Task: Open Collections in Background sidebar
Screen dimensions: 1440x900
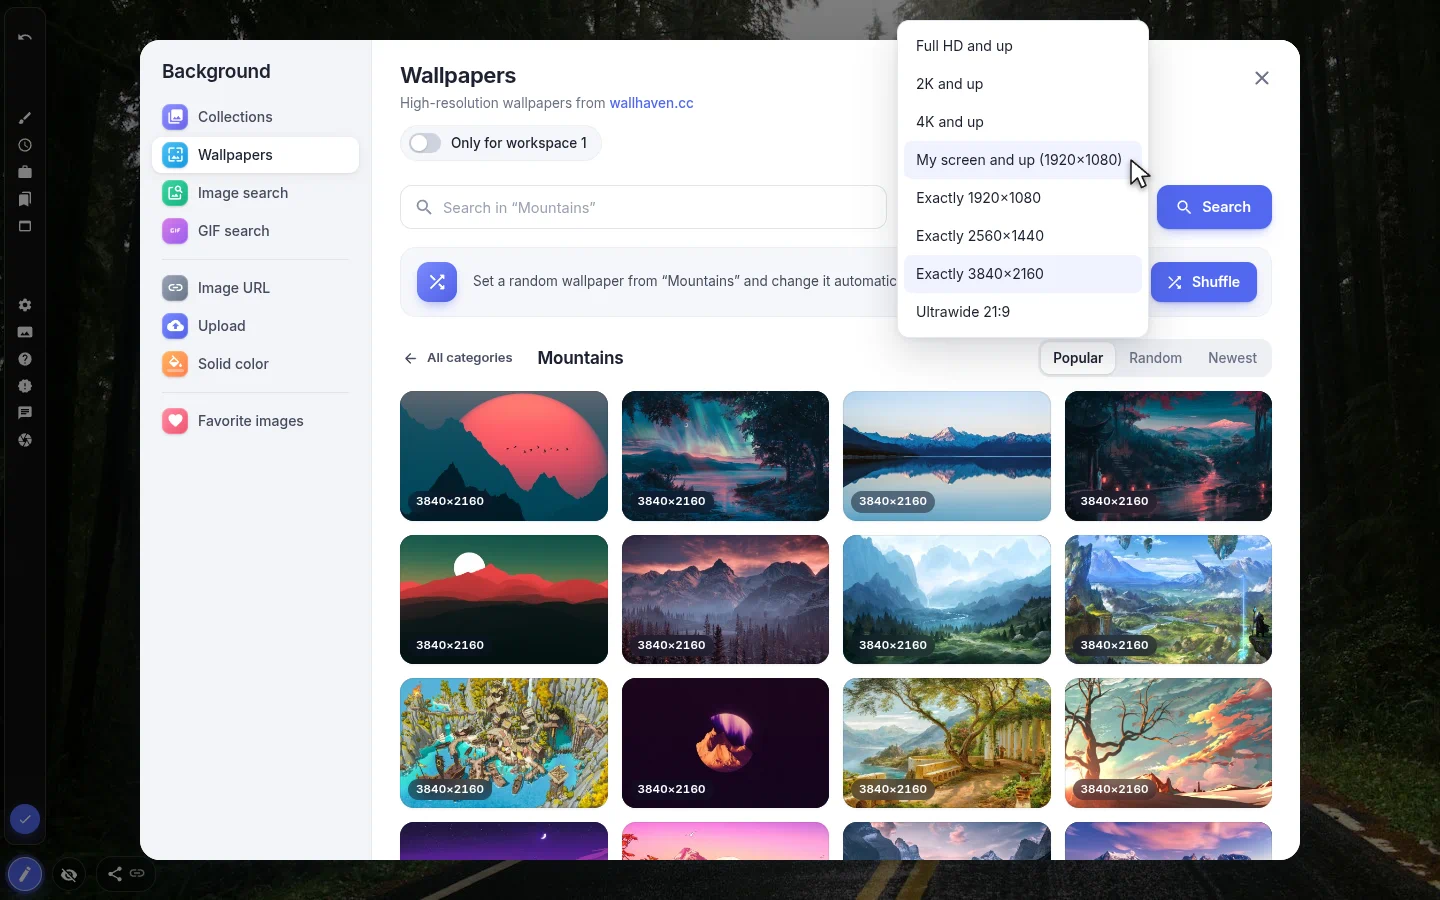Action: click(x=255, y=117)
